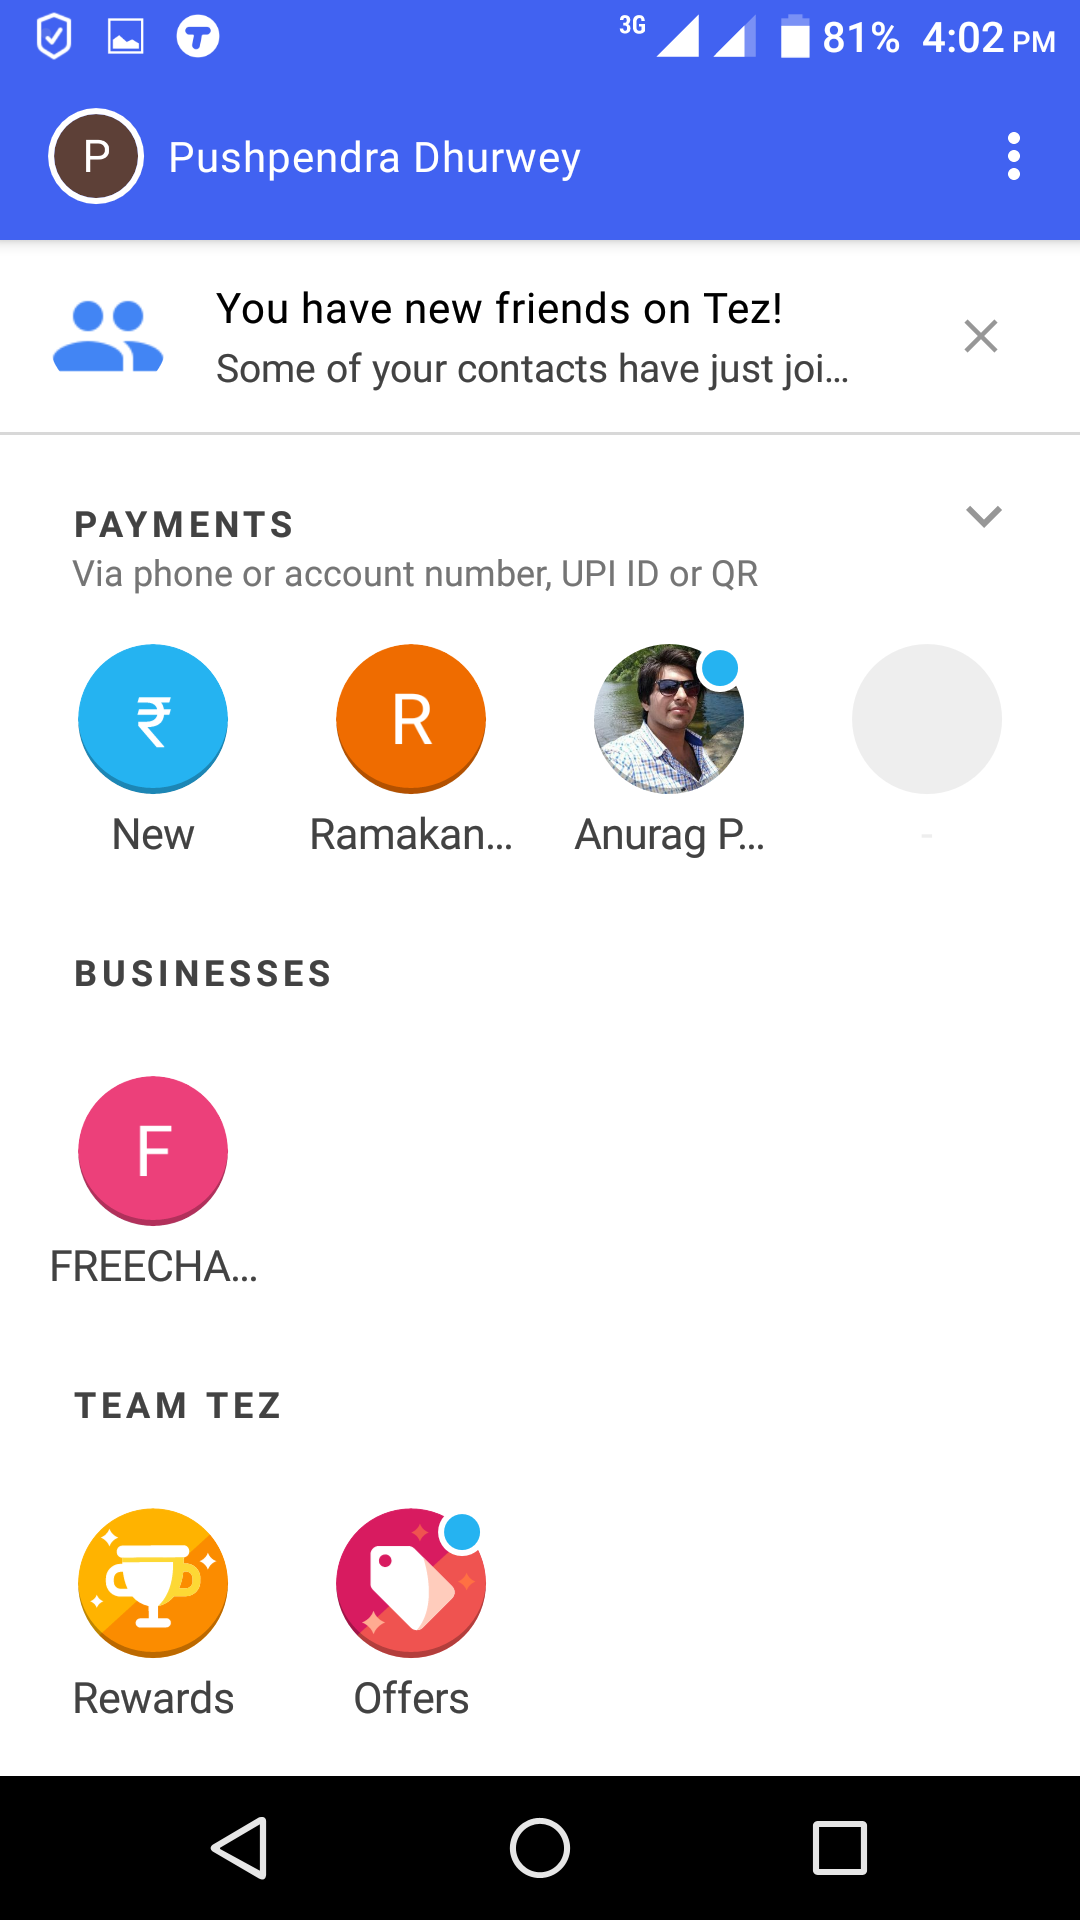The height and width of the screenshot is (1920, 1080).
Task: Open the Offers tag icon
Action: 411,1583
